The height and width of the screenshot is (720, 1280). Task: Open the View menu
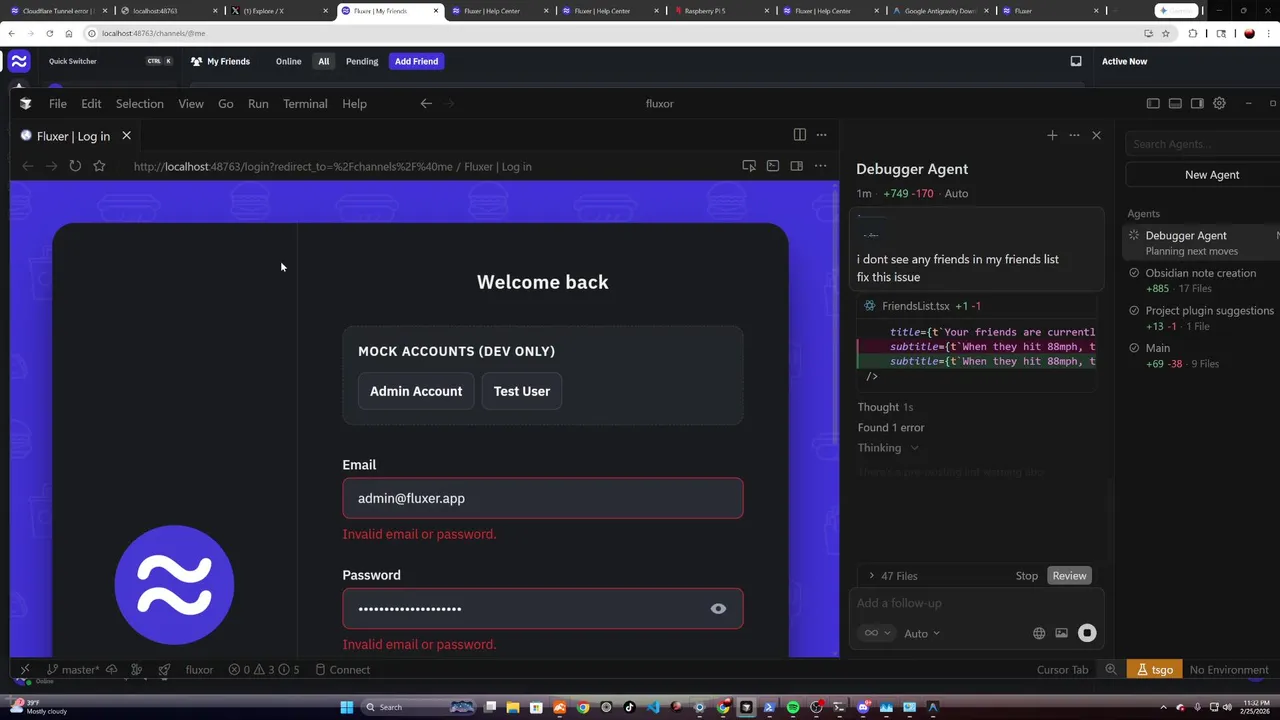click(x=191, y=104)
